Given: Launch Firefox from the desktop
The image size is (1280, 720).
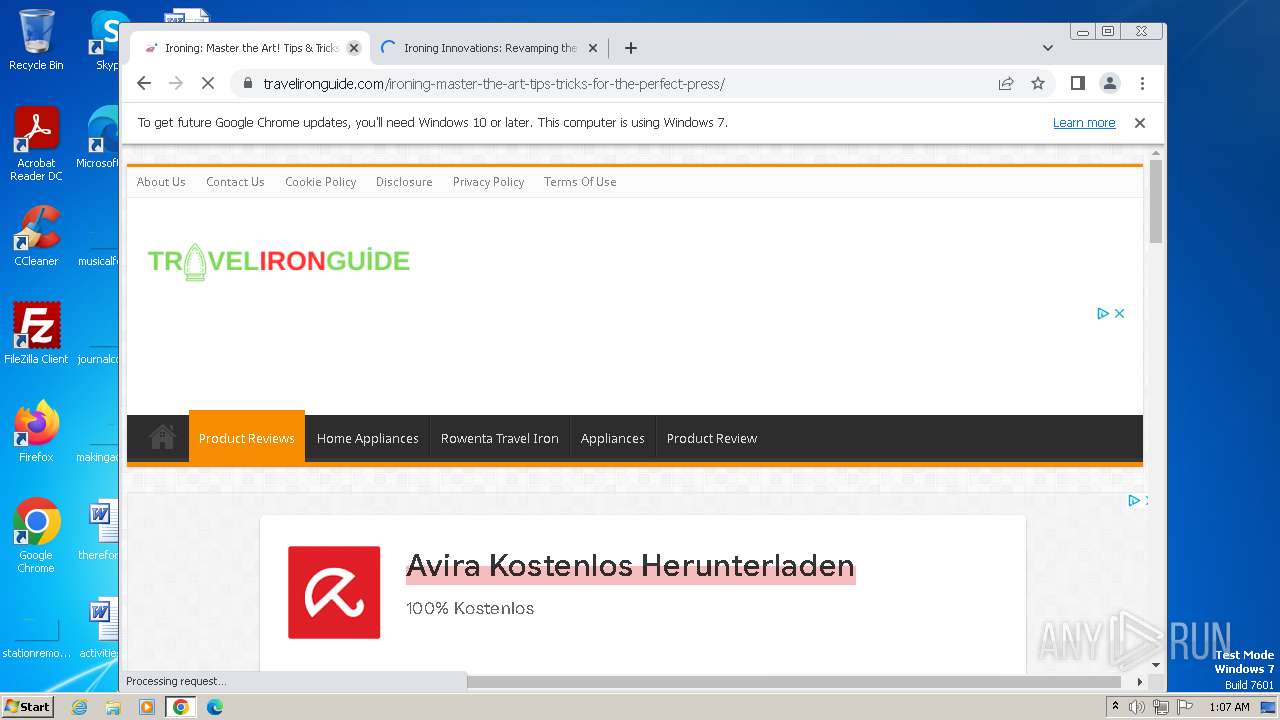Looking at the screenshot, I should 36,432.
